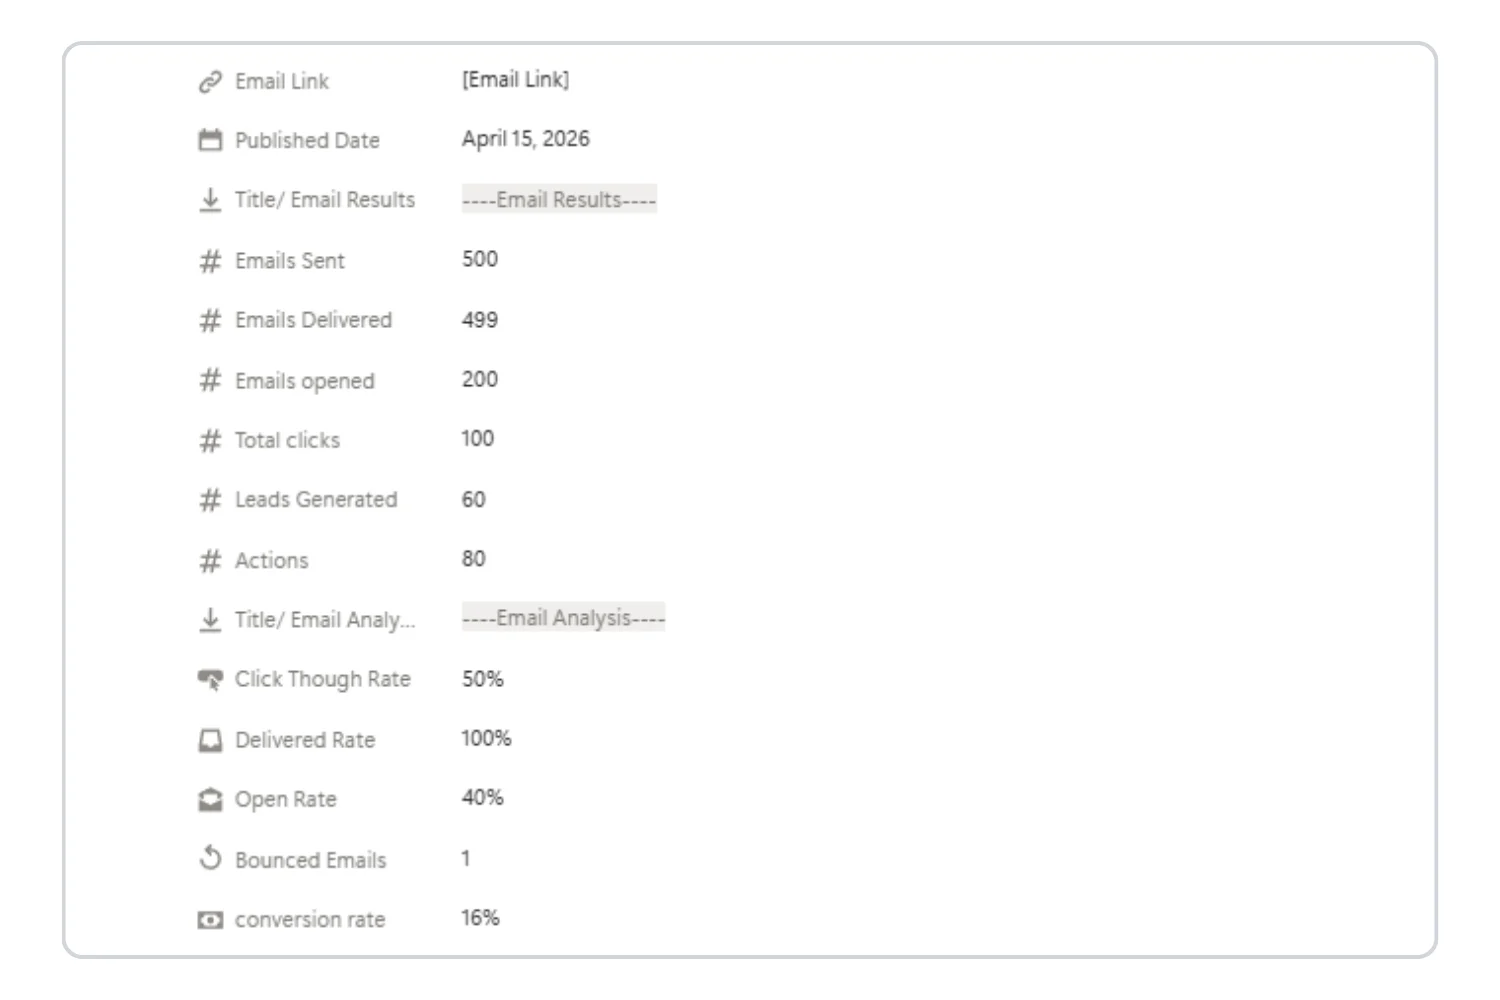Click the open envelope icon beside Open Rate

click(x=209, y=798)
